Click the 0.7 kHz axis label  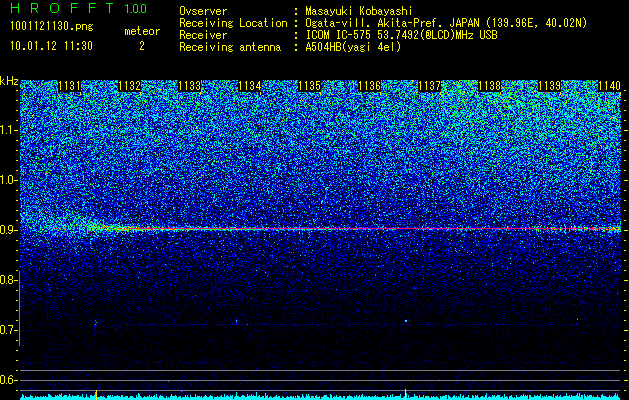point(7,330)
